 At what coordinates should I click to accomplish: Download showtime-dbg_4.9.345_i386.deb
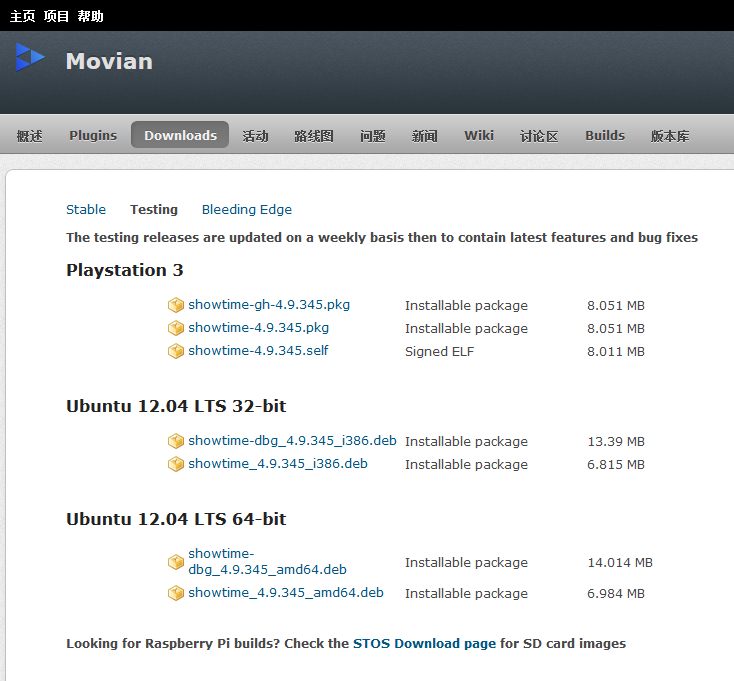click(x=292, y=440)
